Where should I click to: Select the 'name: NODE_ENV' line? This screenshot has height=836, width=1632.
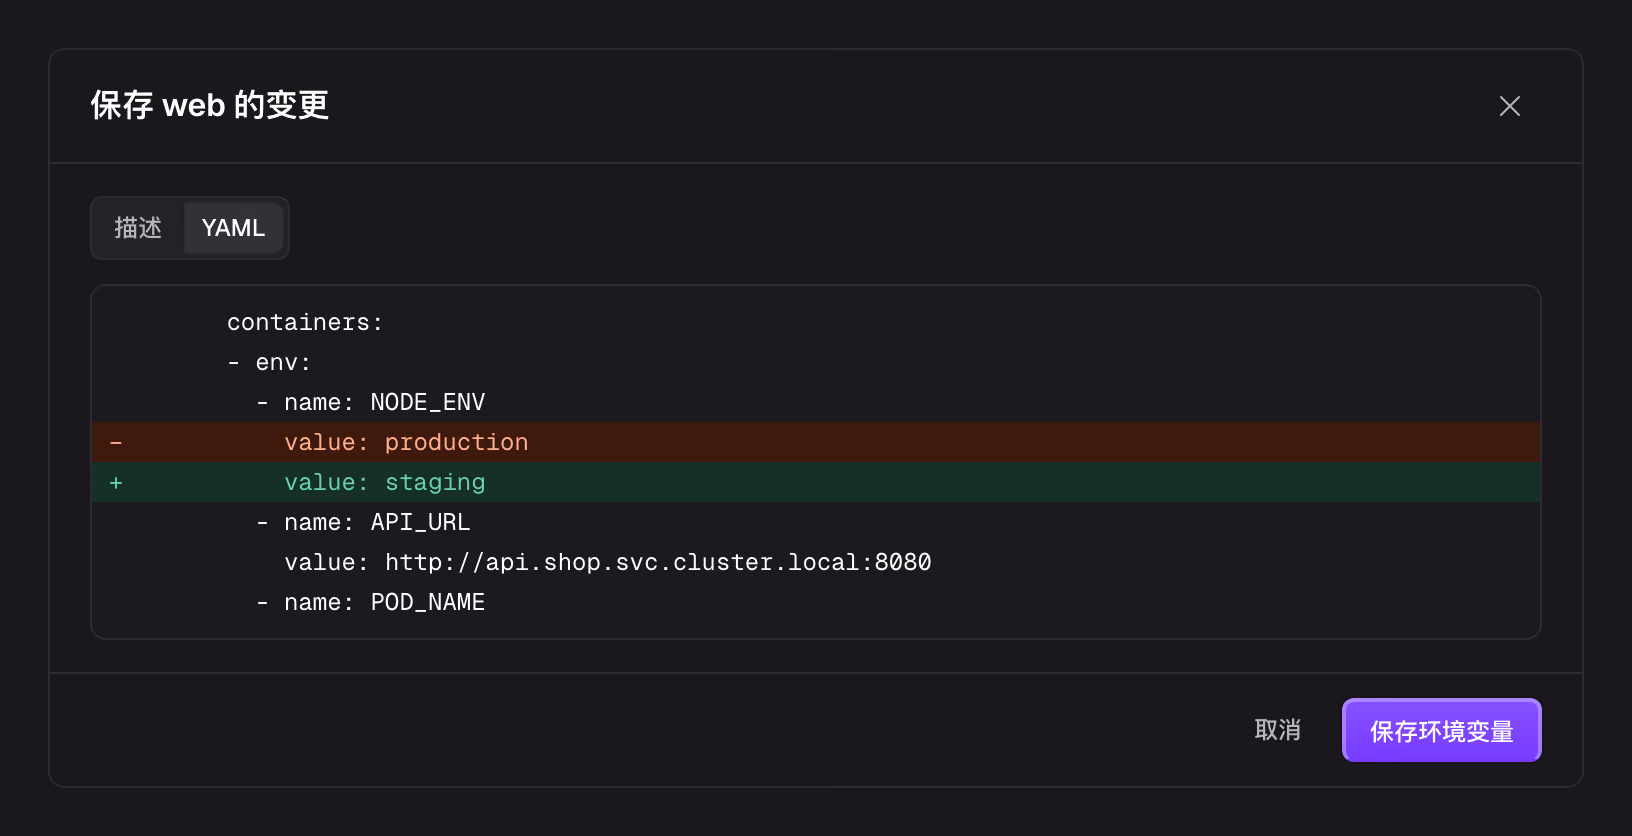click(x=816, y=402)
